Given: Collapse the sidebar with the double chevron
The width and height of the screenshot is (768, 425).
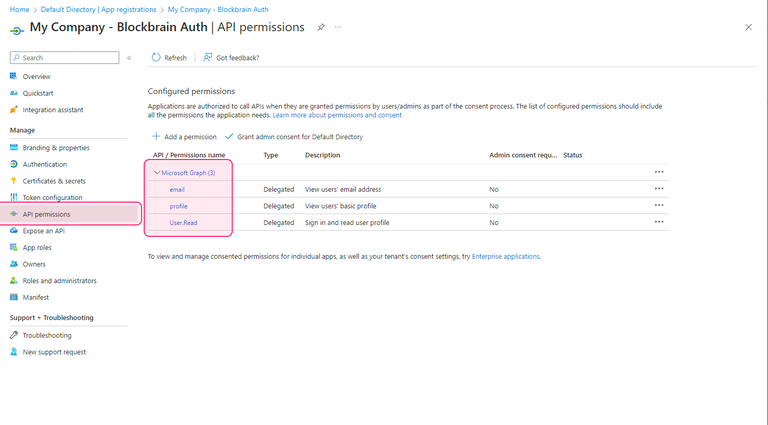Looking at the screenshot, I should pyautogui.click(x=129, y=58).
